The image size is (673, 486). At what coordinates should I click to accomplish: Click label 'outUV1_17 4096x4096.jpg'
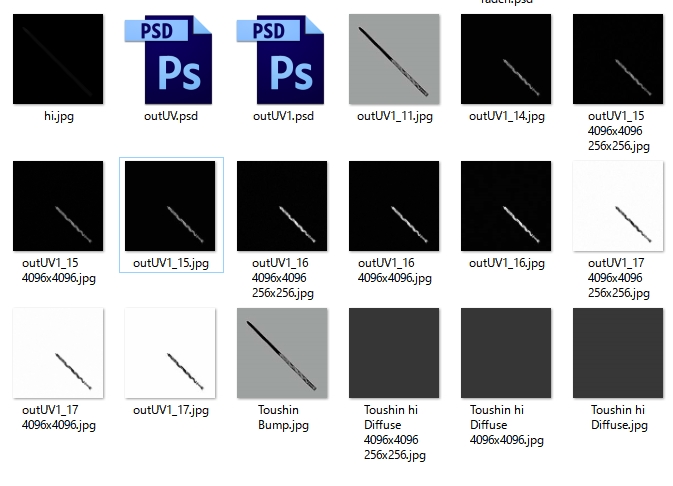pyautogui.click(x=59, y=418)
